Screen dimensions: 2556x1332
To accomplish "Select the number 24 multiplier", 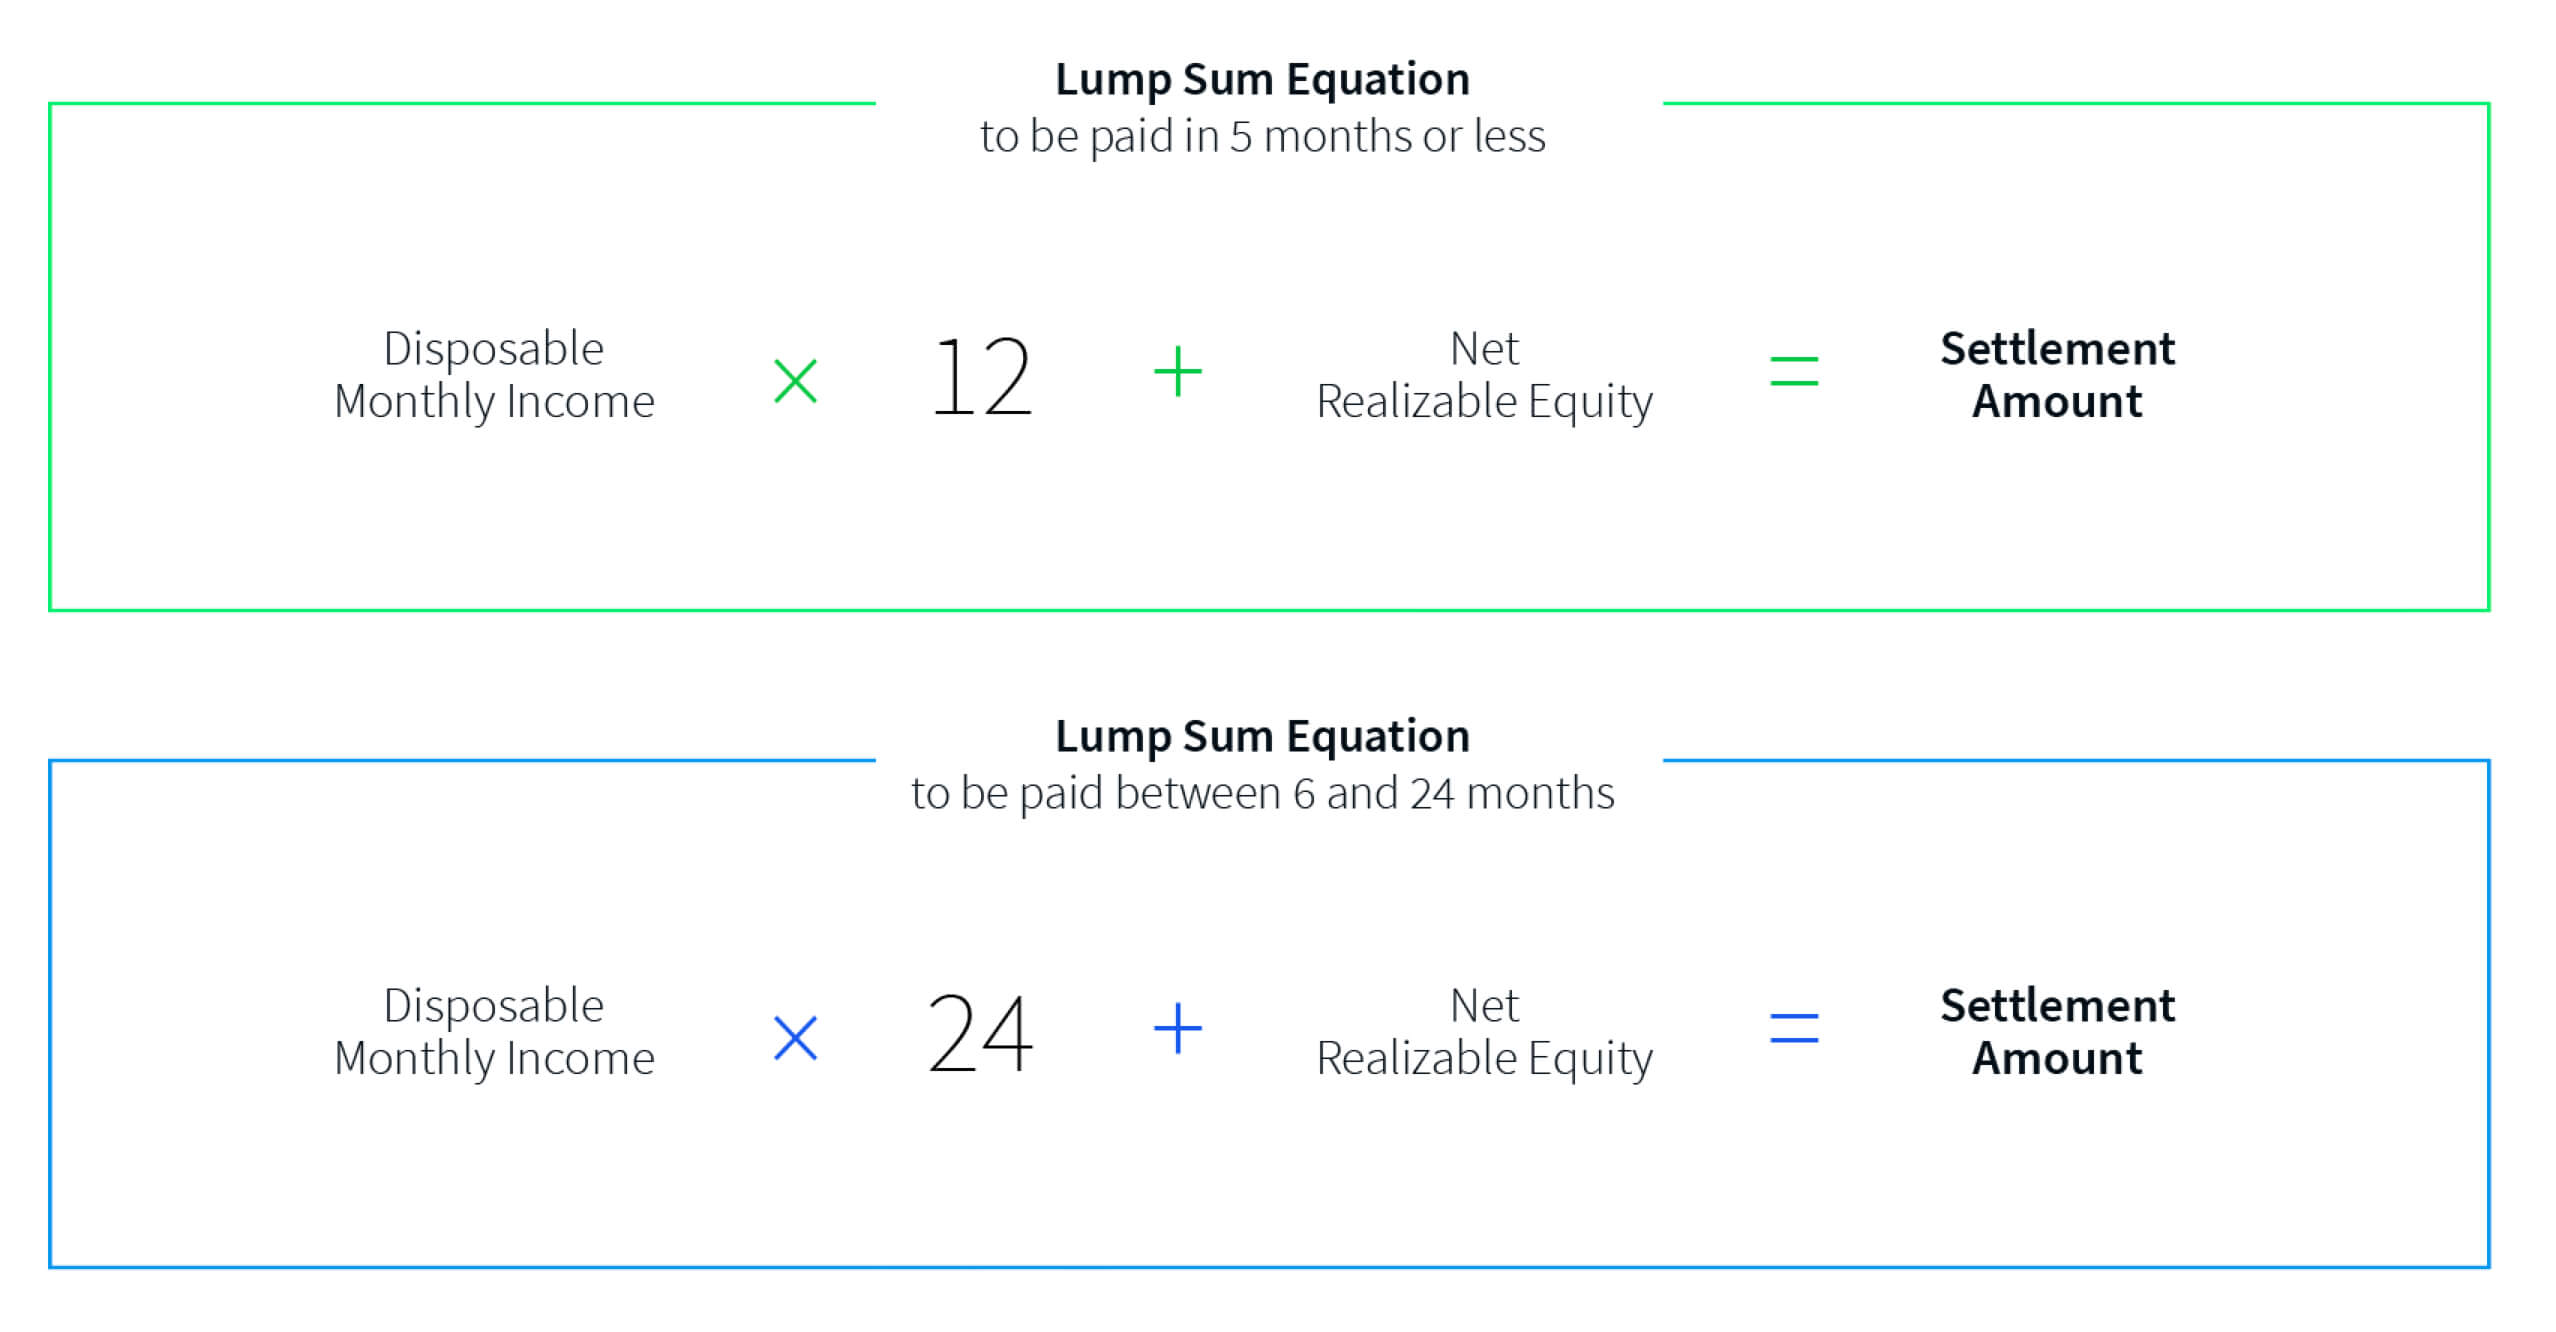I will pyautogui.click(x=980, y=1034).
